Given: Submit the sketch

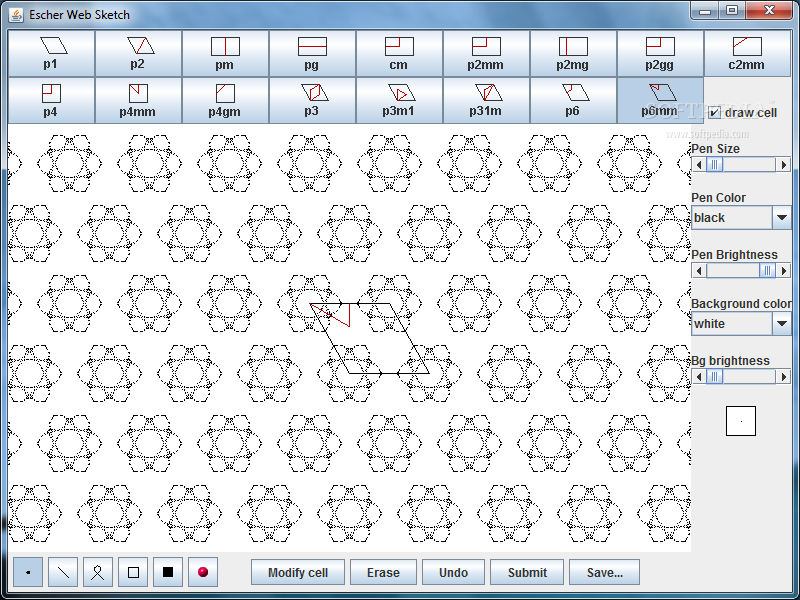Looking at the screenshot, I should (527, 572).
